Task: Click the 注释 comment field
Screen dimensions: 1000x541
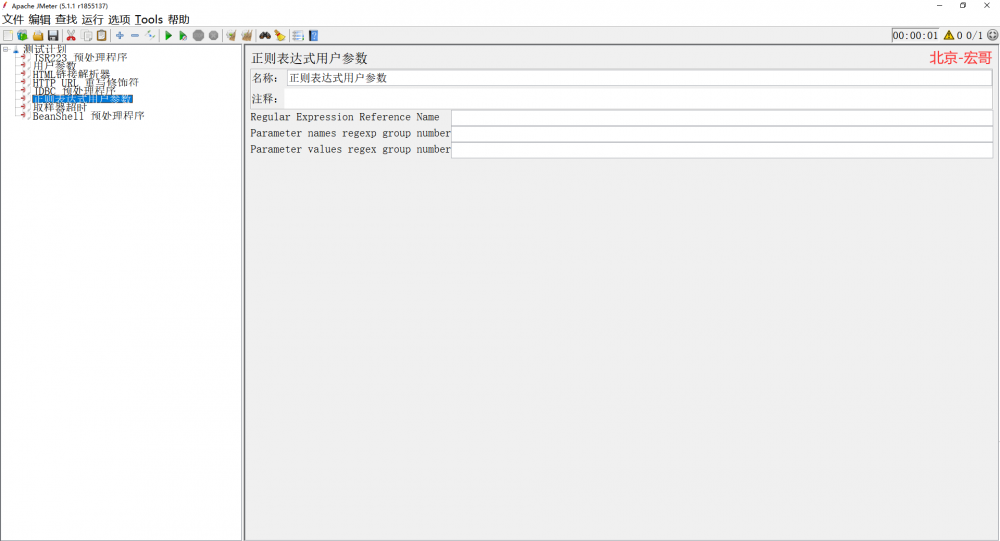Action: click(x=638, y=98)
